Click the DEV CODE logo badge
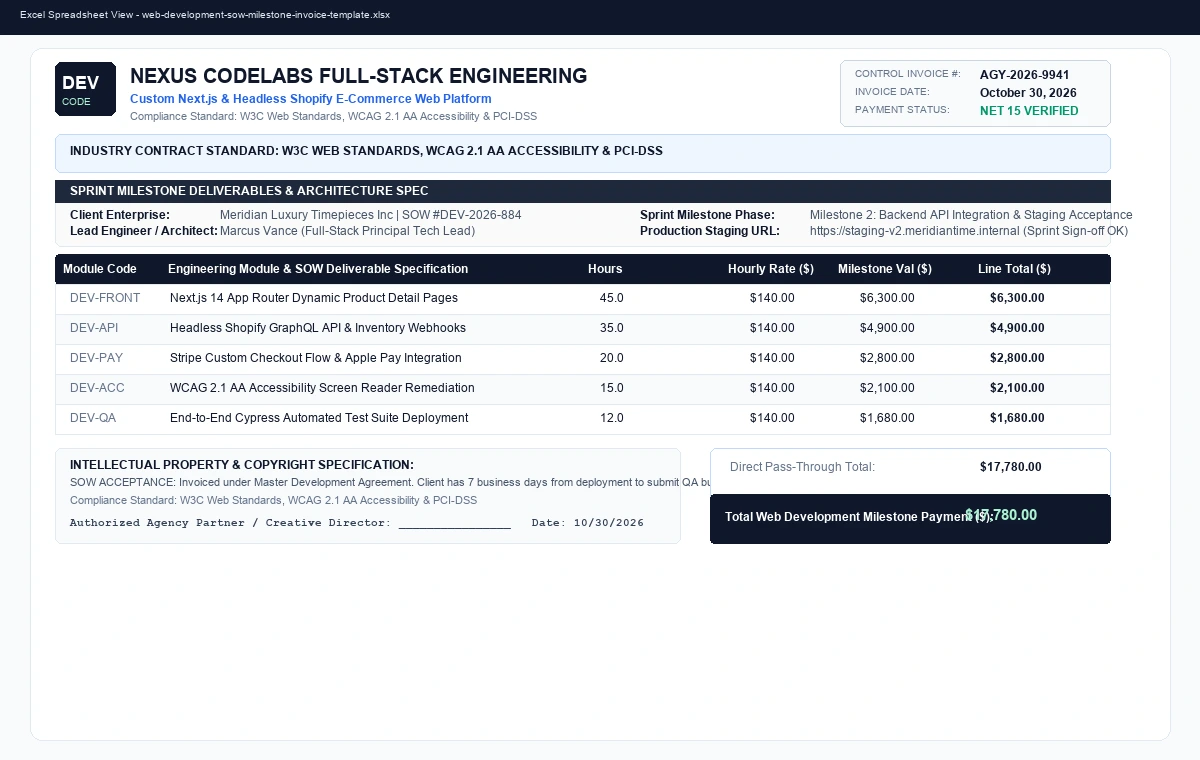 (x=85, y=89)
